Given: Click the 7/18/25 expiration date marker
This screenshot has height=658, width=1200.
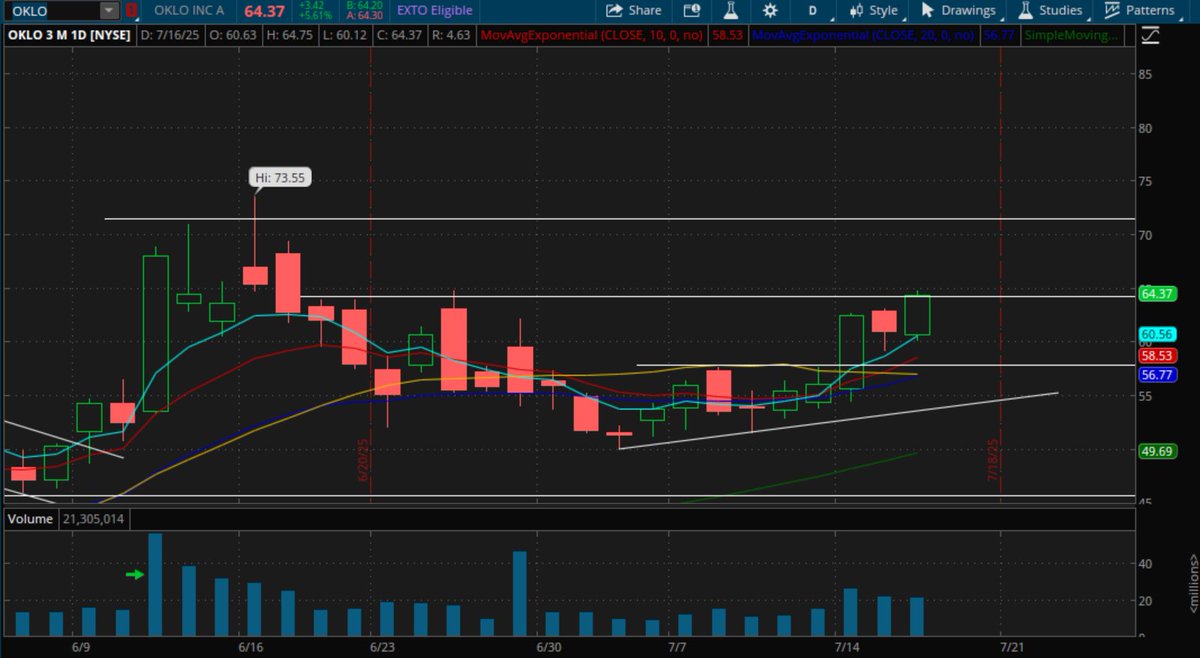Looking at the screenshot, I should click(x=994, y=461).
